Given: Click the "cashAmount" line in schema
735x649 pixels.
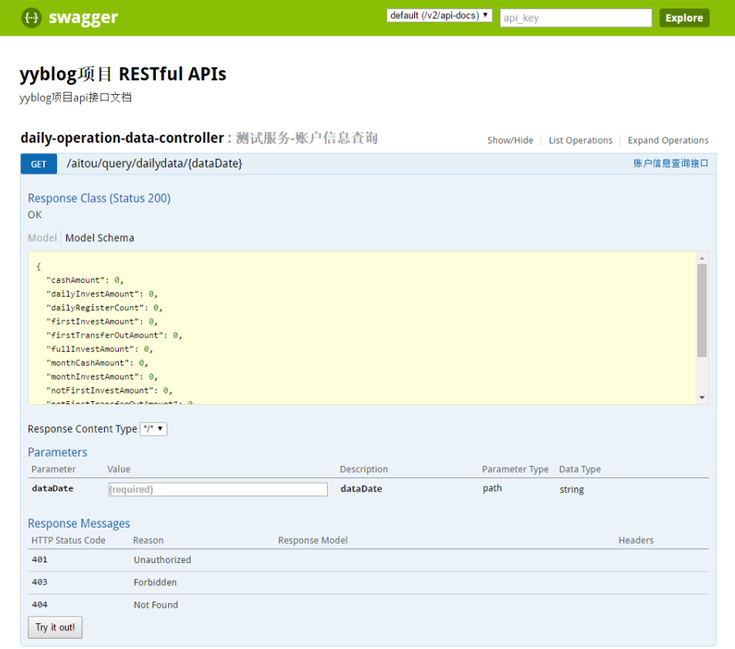Looking at the screenshot, I should 85,280.
